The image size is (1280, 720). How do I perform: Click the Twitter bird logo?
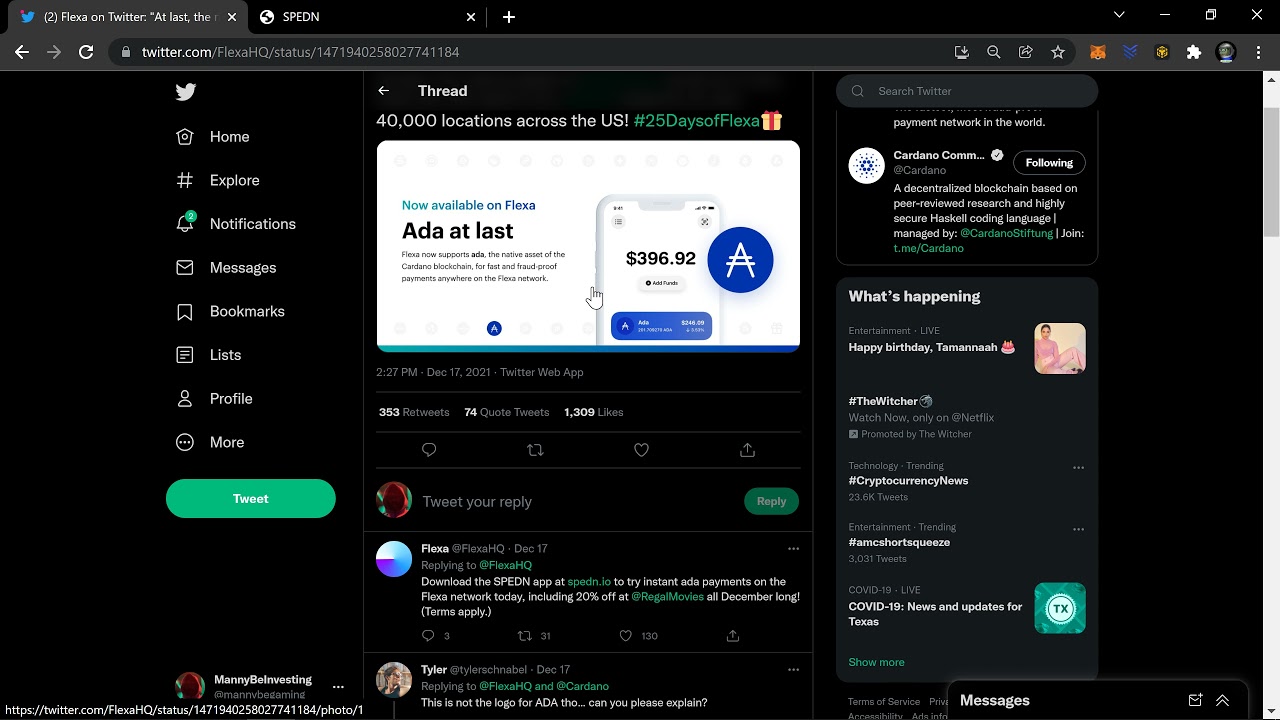pyautogui.click(x=186, y=92)
